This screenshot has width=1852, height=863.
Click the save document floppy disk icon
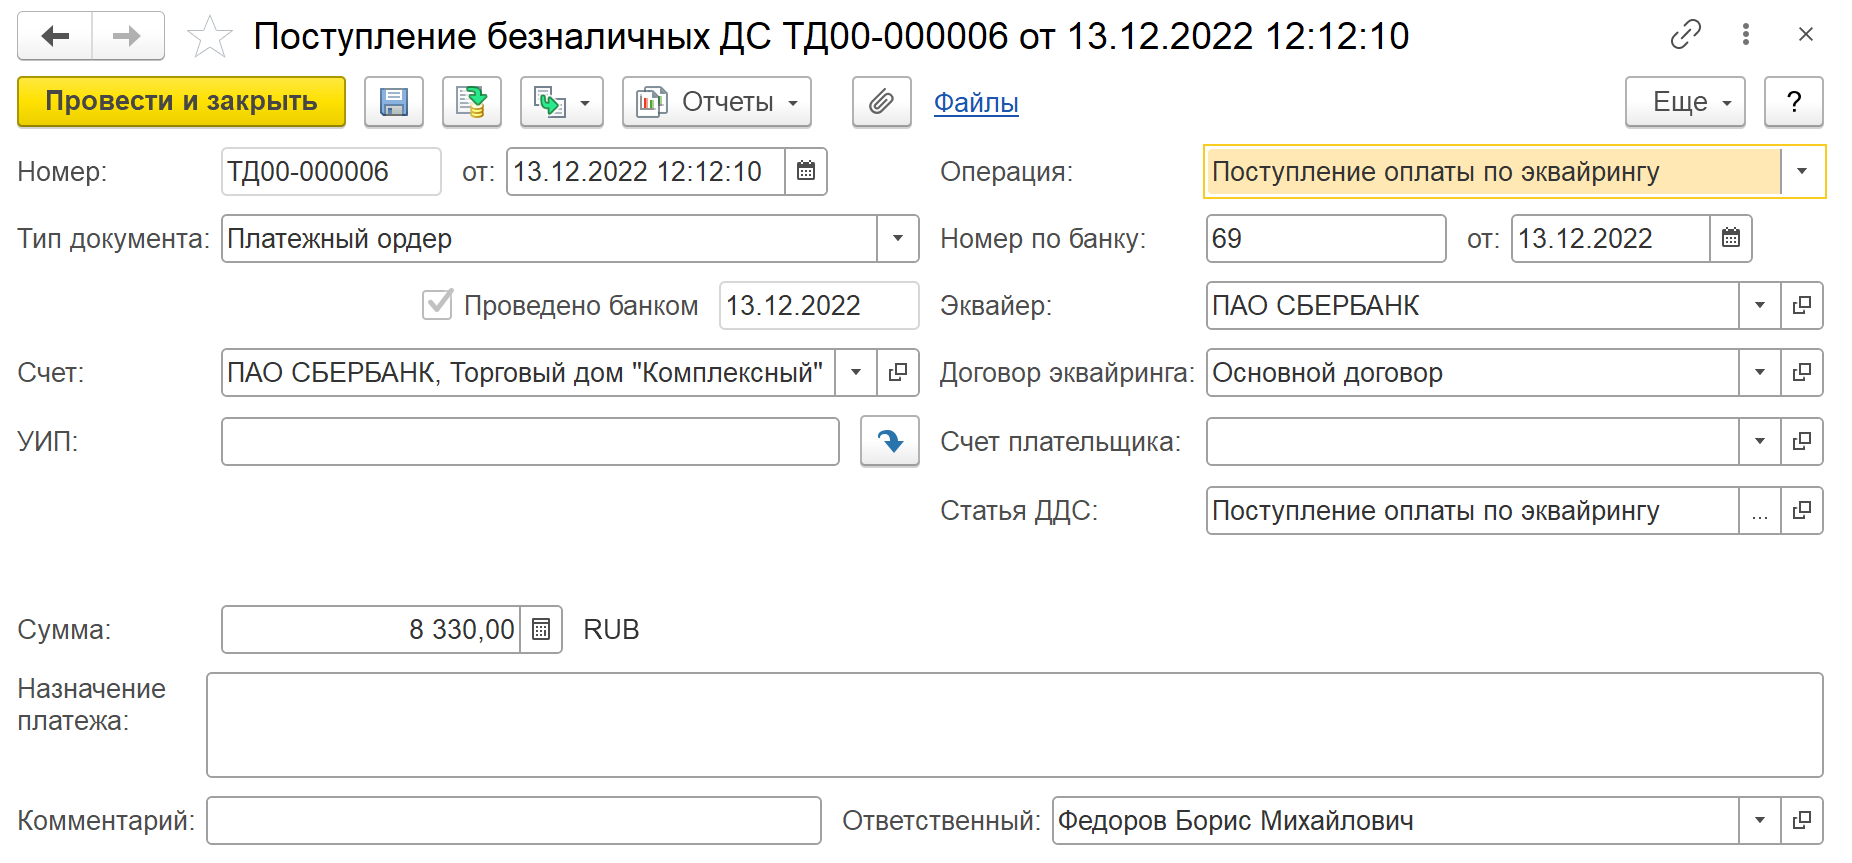pyautogui.click(x=394, y=102)
